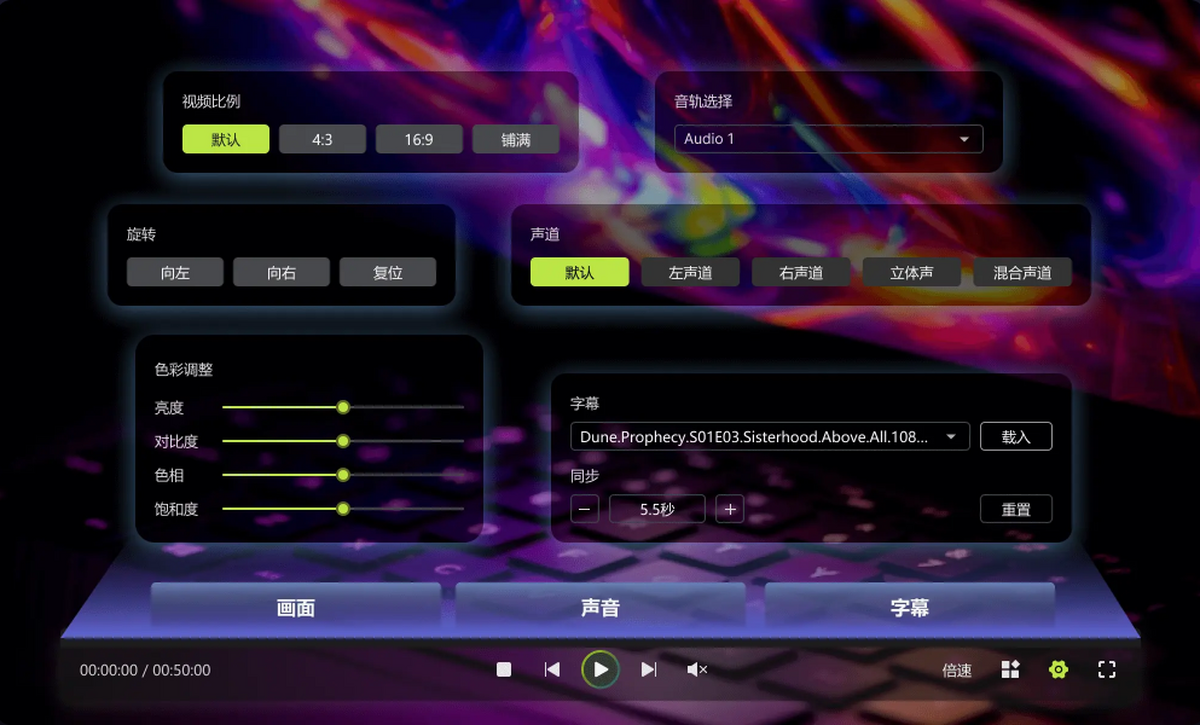1200x725 pixels.
Task: Select the 16:9 video ratio
Action: coord(419,140)
